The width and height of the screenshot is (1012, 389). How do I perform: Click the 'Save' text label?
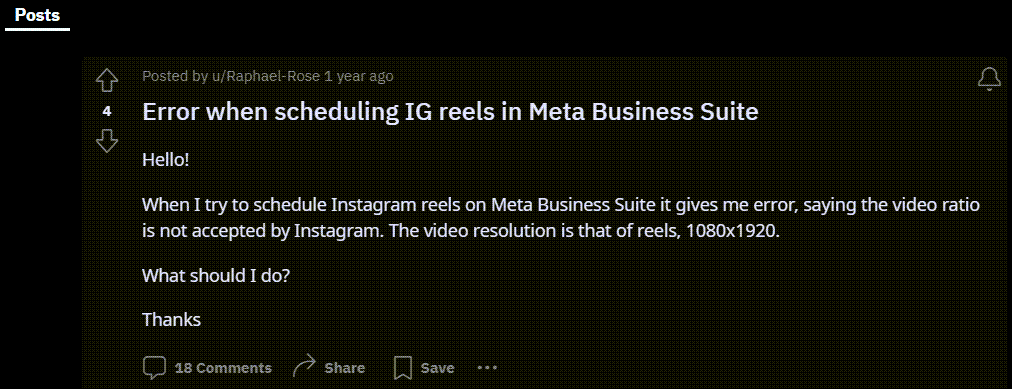(x=438, y=368)
